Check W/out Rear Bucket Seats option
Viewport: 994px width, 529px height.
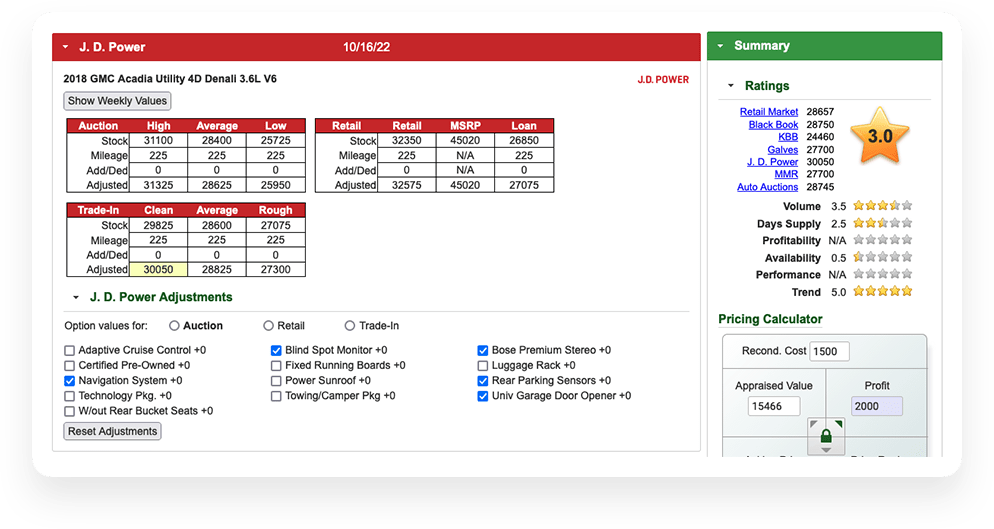tap(70, 411)
